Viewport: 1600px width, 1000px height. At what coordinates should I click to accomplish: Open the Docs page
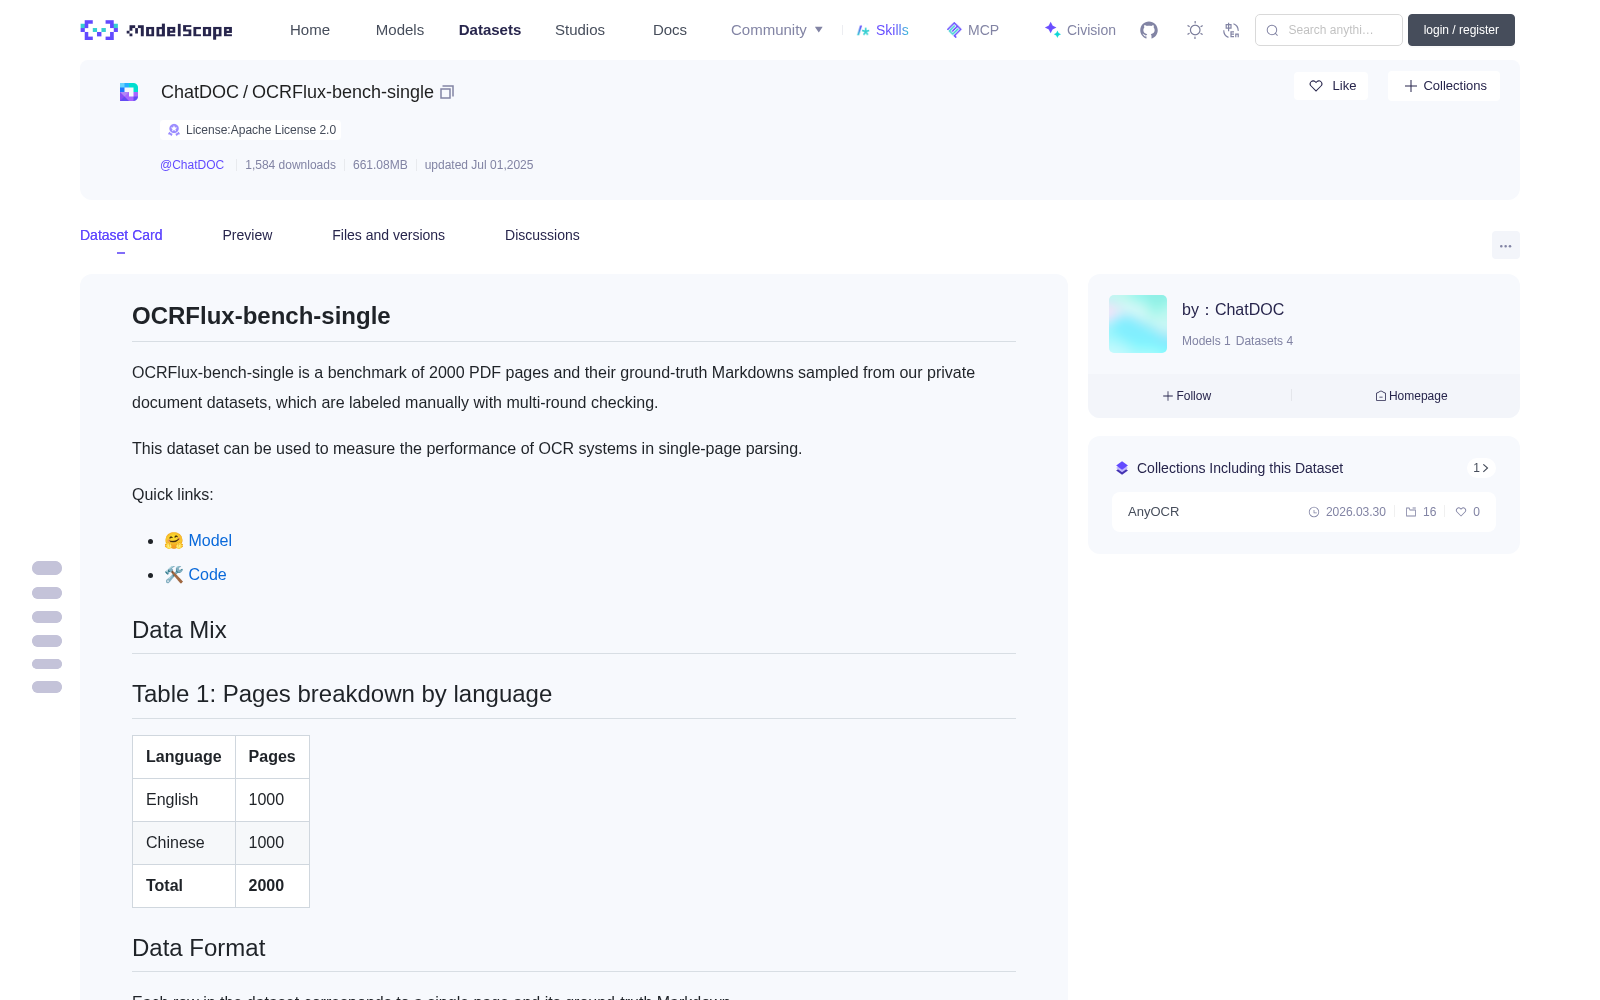[670, 30]
